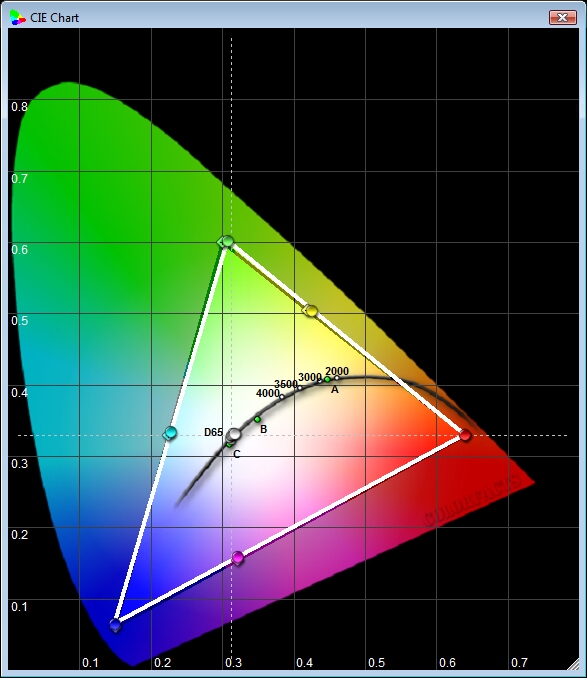Click the green illuminant A dot
This screenshot has width=587, height=678.
point(327,380)
